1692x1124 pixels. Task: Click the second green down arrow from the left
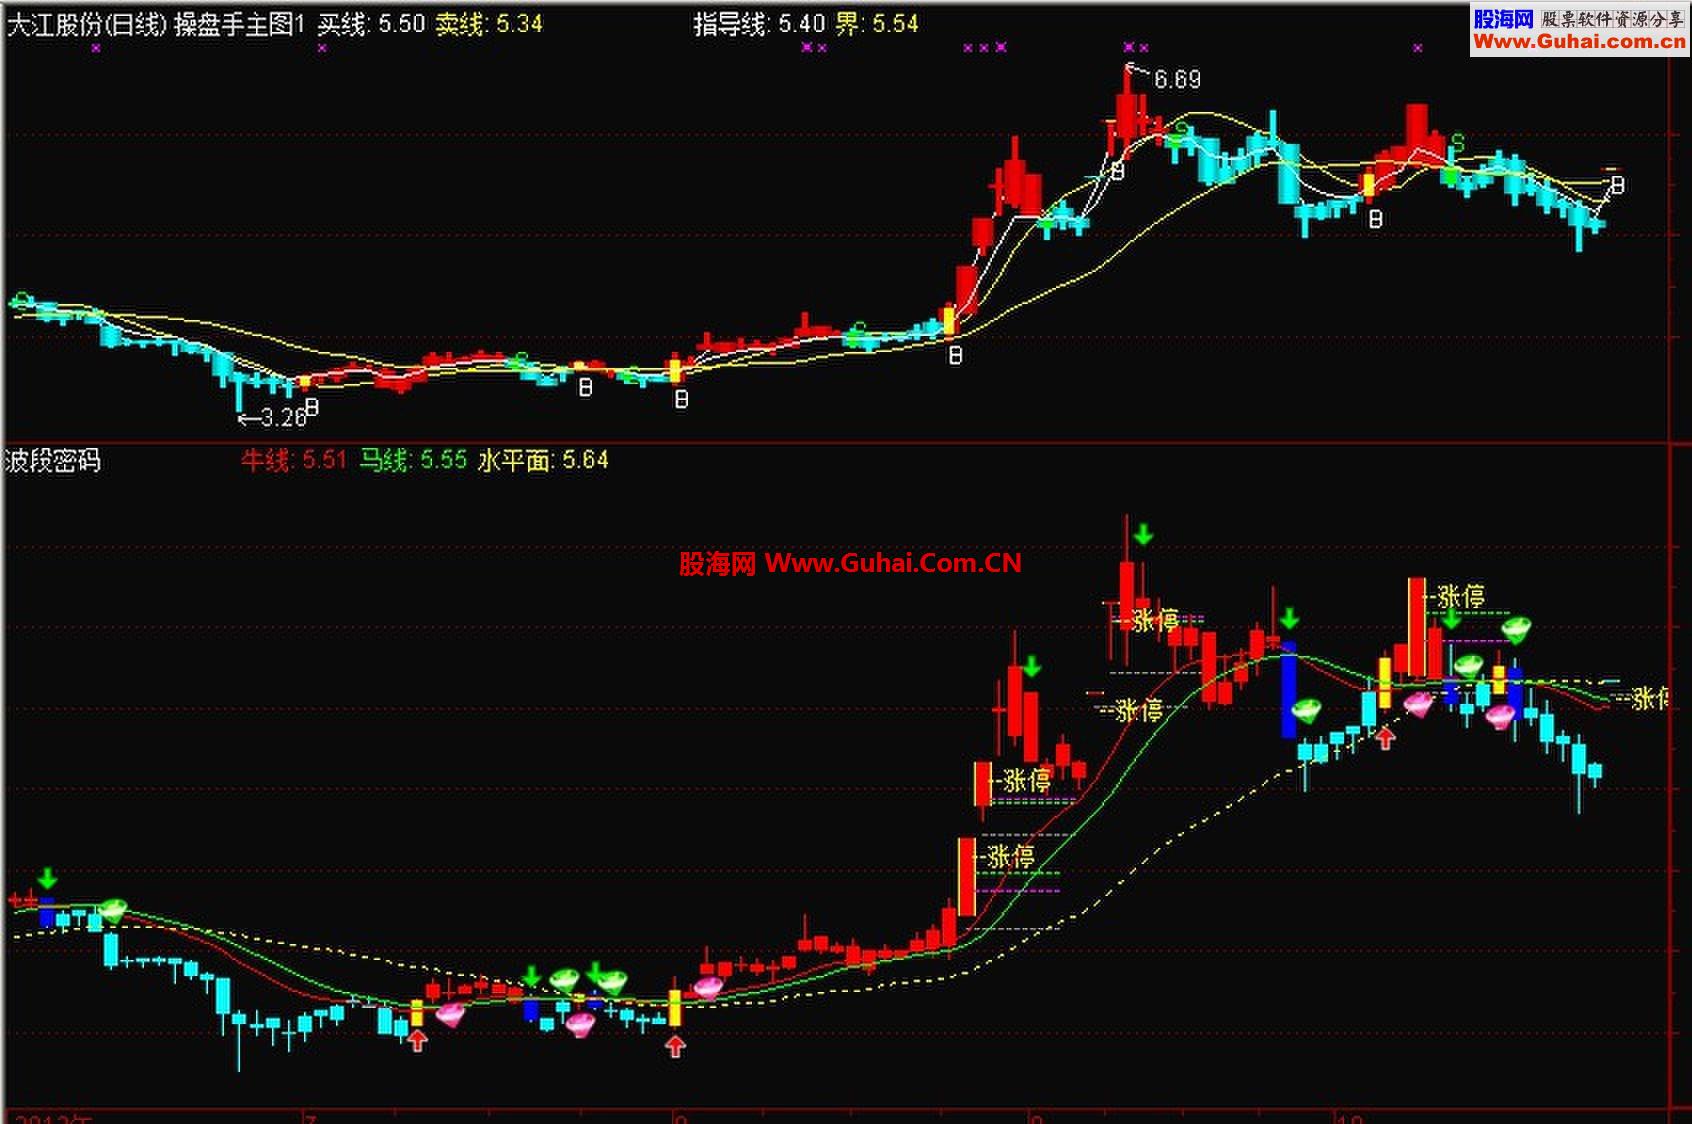pos(532,974)
